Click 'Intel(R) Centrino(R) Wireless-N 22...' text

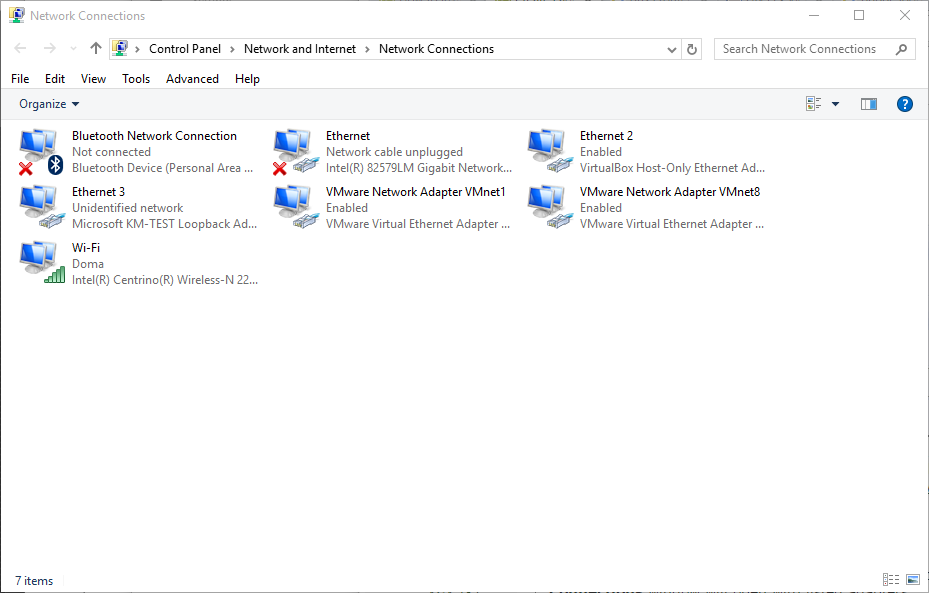(165, 280)
